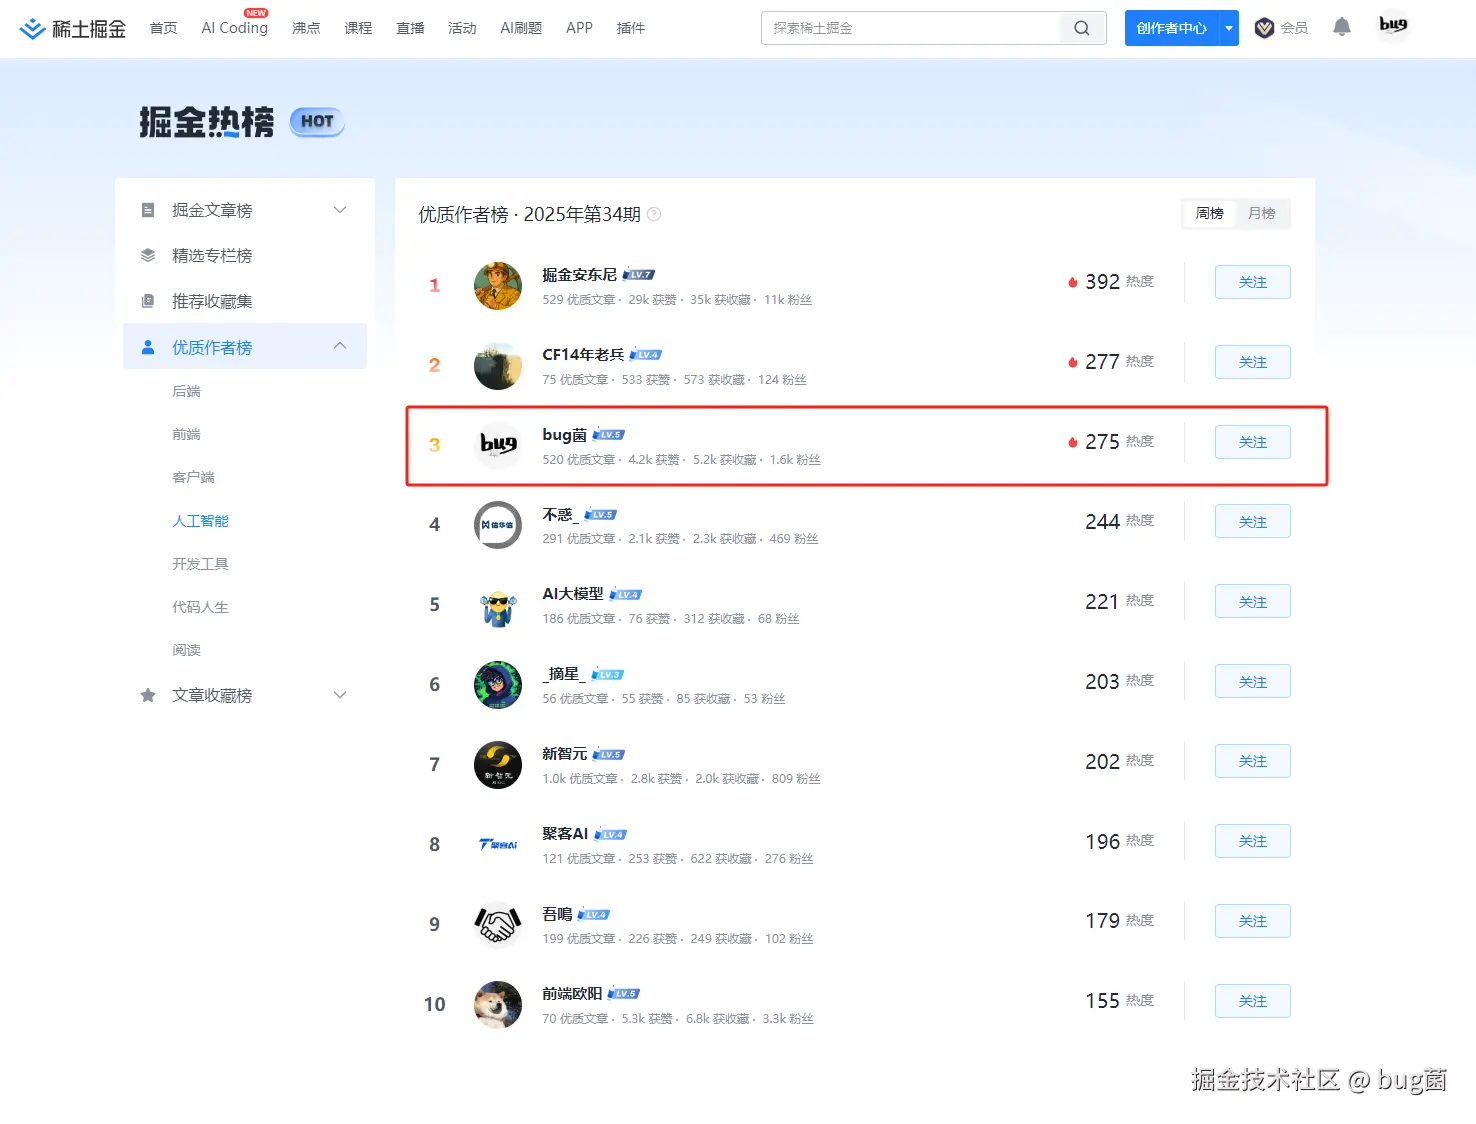The height and width of the screenshot is (1124, 1476).
Task: Click the 会员 membership badge icon
Action: 1266,28
